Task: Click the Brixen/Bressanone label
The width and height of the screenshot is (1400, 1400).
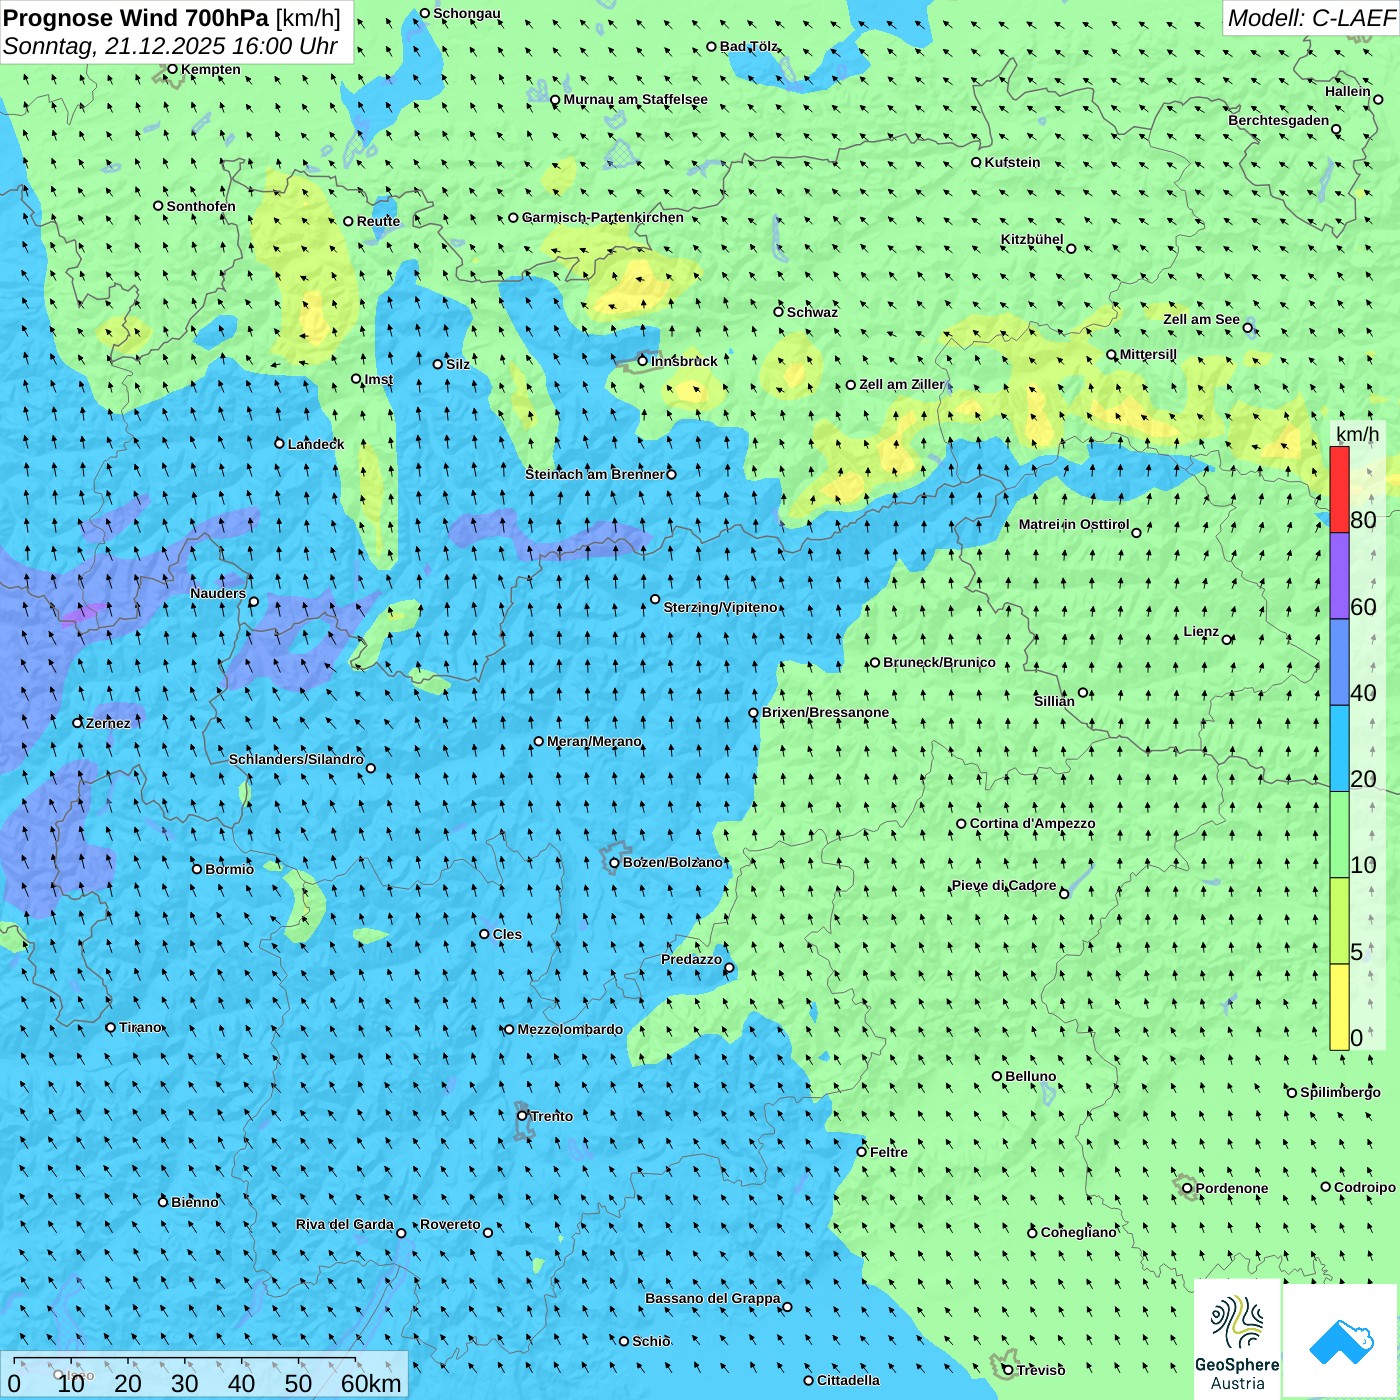Action: coord(825,713)
